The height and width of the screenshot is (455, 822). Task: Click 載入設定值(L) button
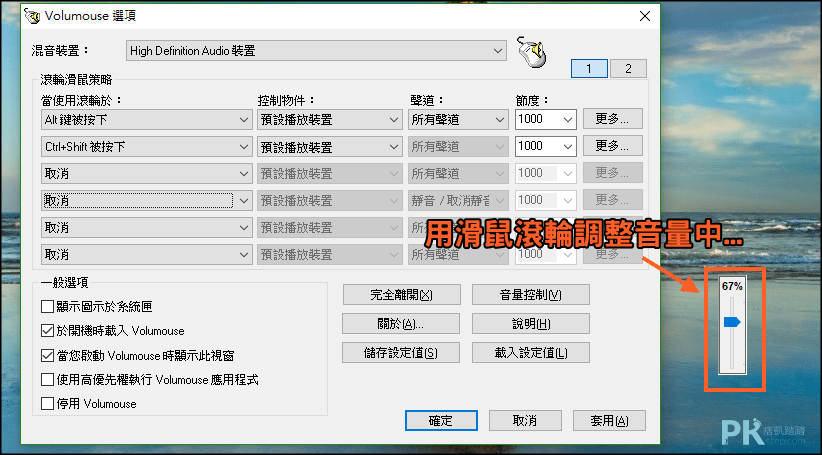click(x=531, y=352)
